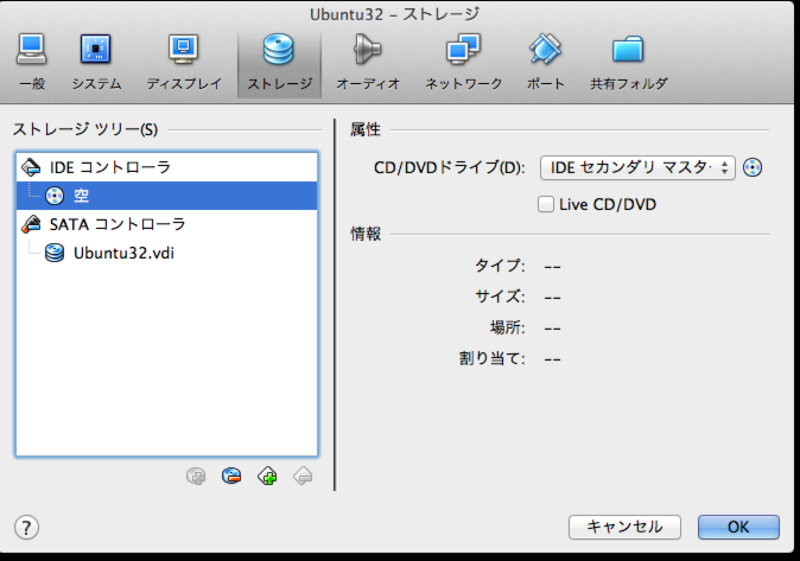Select the empty 空 optical drive row

pyautogui.click(x=167, y=195)
